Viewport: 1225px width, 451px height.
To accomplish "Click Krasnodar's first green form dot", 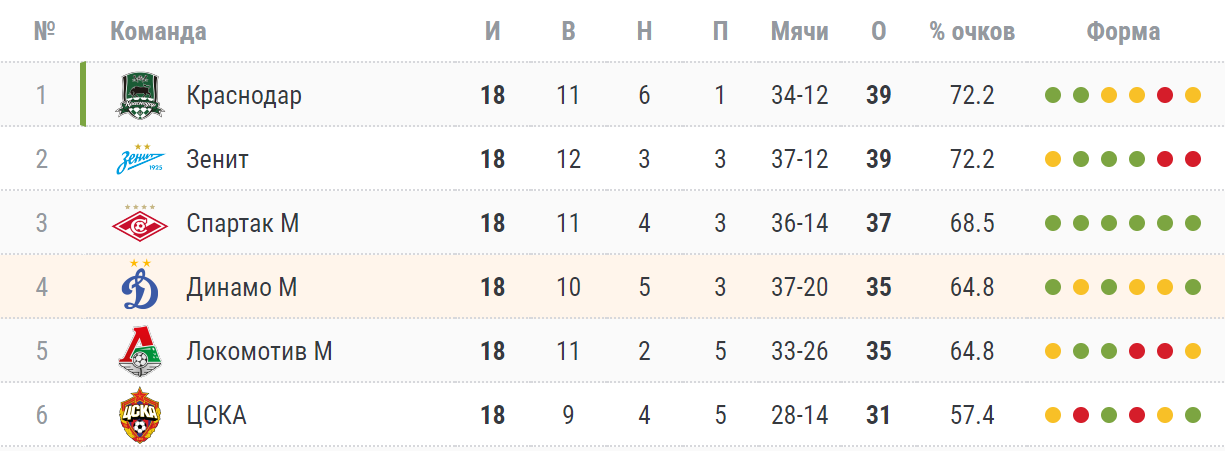I will coord(1052,96).
